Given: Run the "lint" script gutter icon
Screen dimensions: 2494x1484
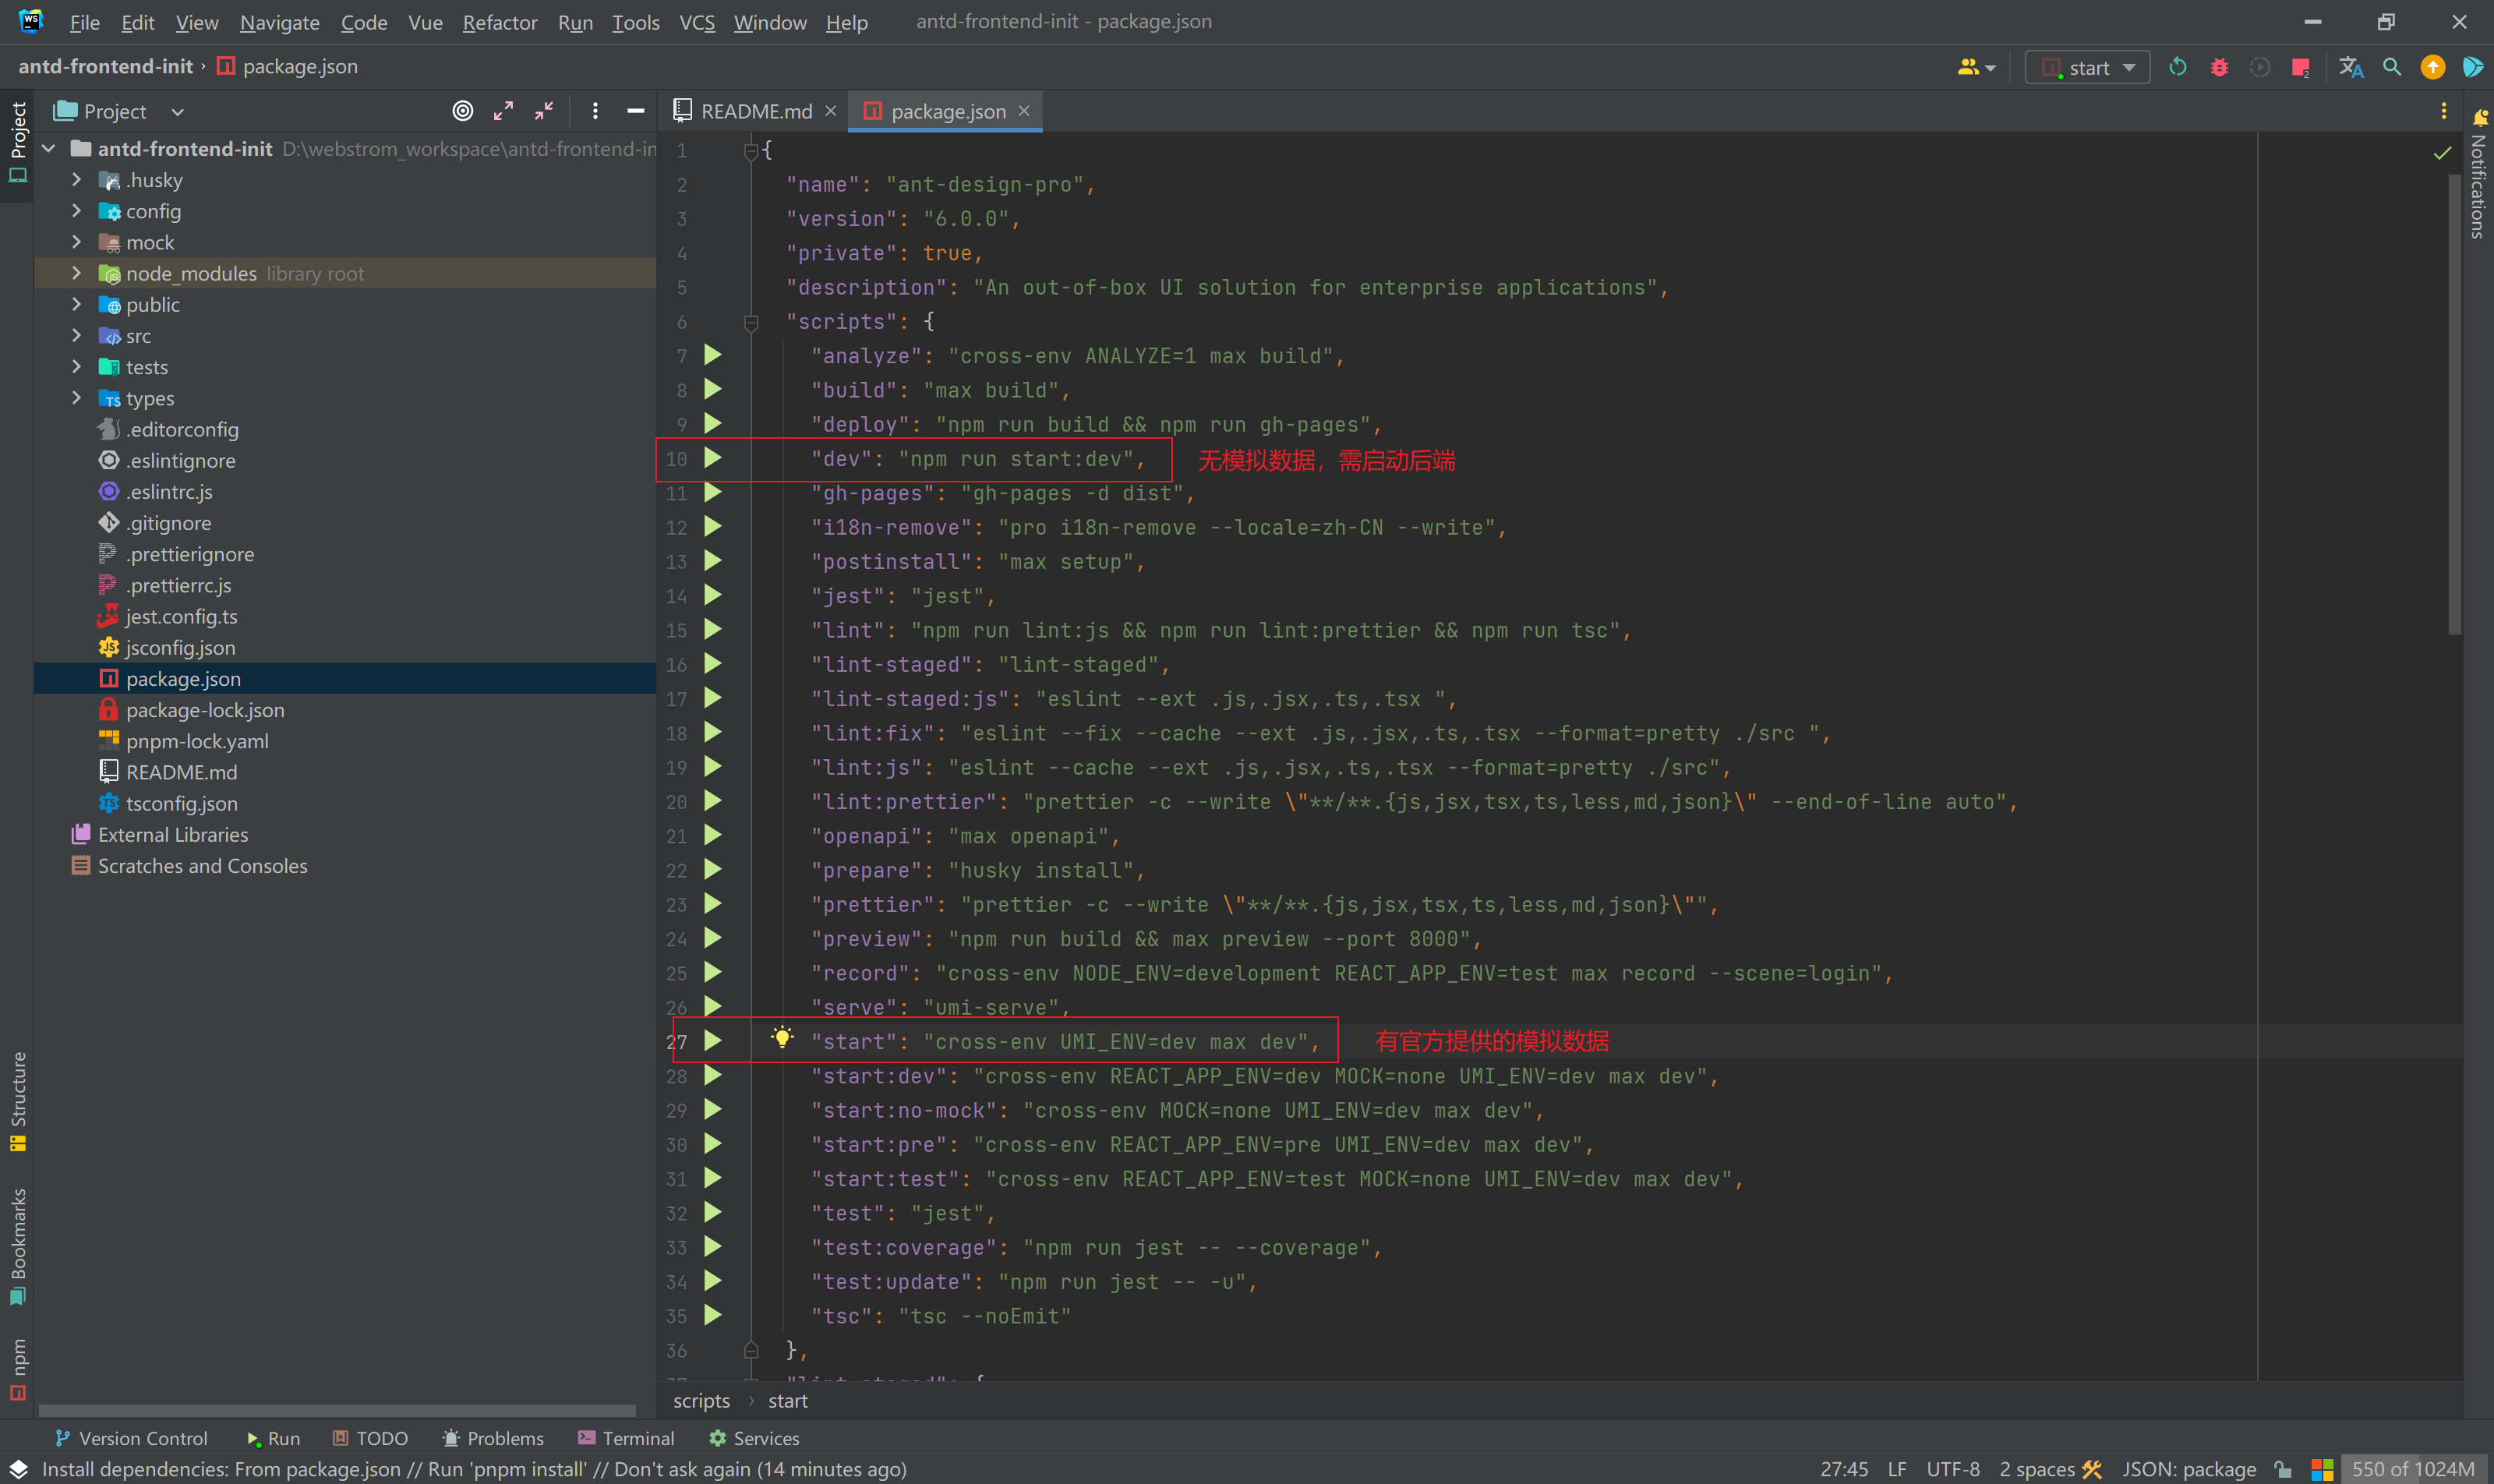Looking at the screenshot, I should 712,629.
